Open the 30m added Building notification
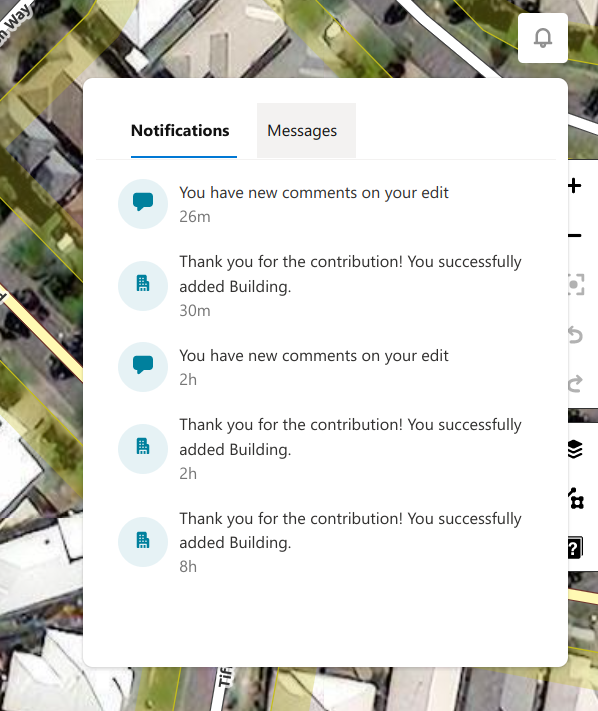 point(326,286)
